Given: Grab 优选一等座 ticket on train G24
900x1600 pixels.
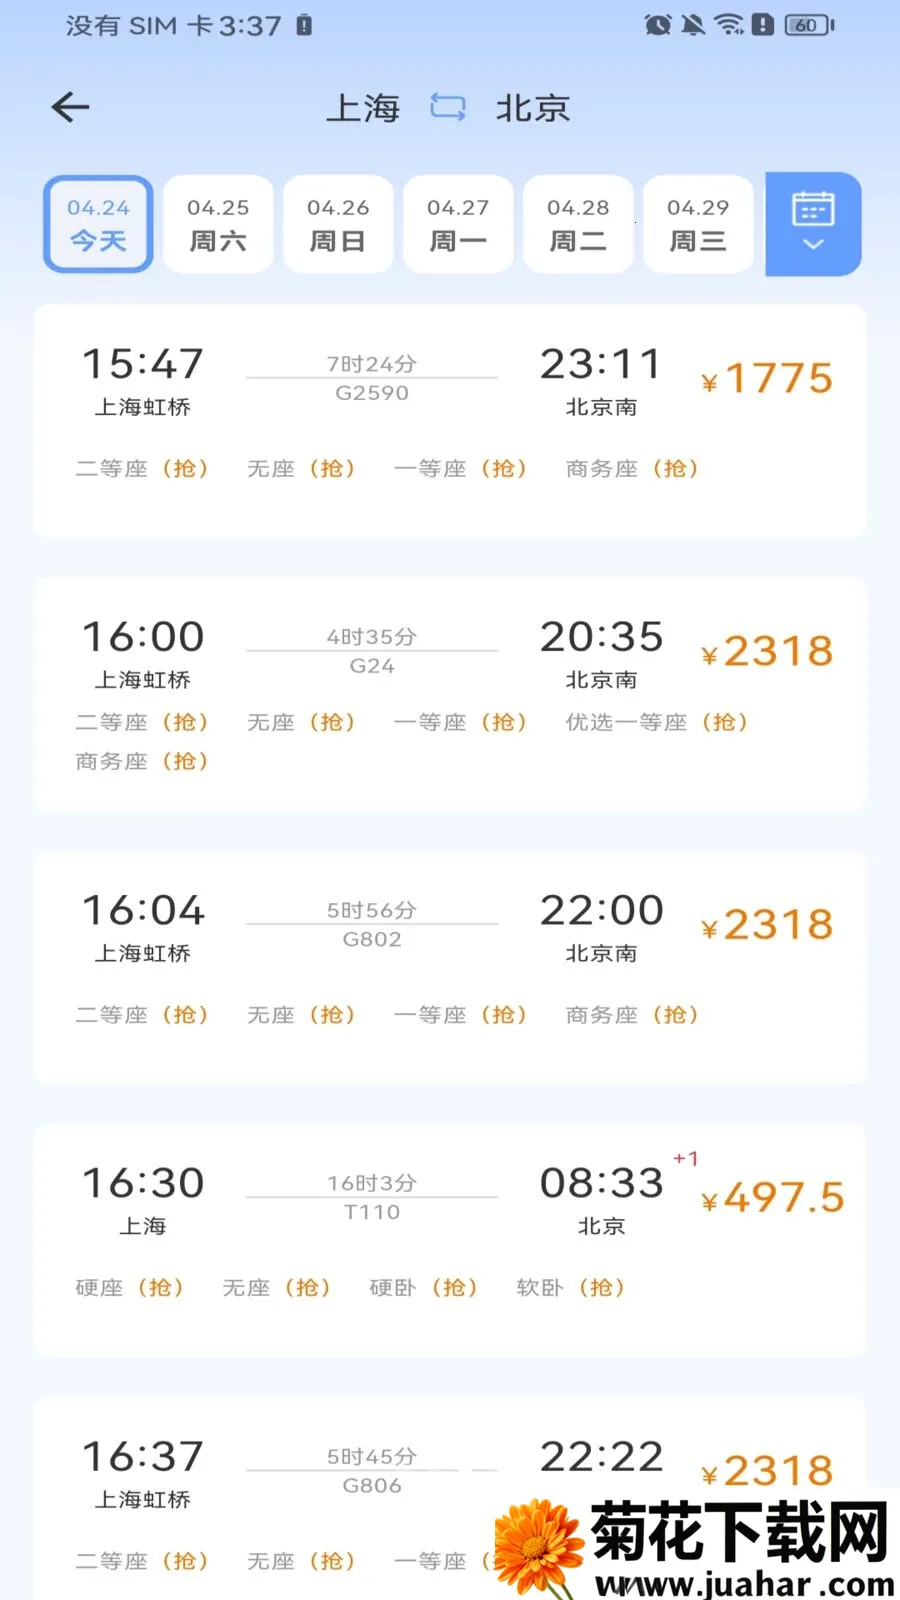Looking at the screenshot, I should point(657,722).
